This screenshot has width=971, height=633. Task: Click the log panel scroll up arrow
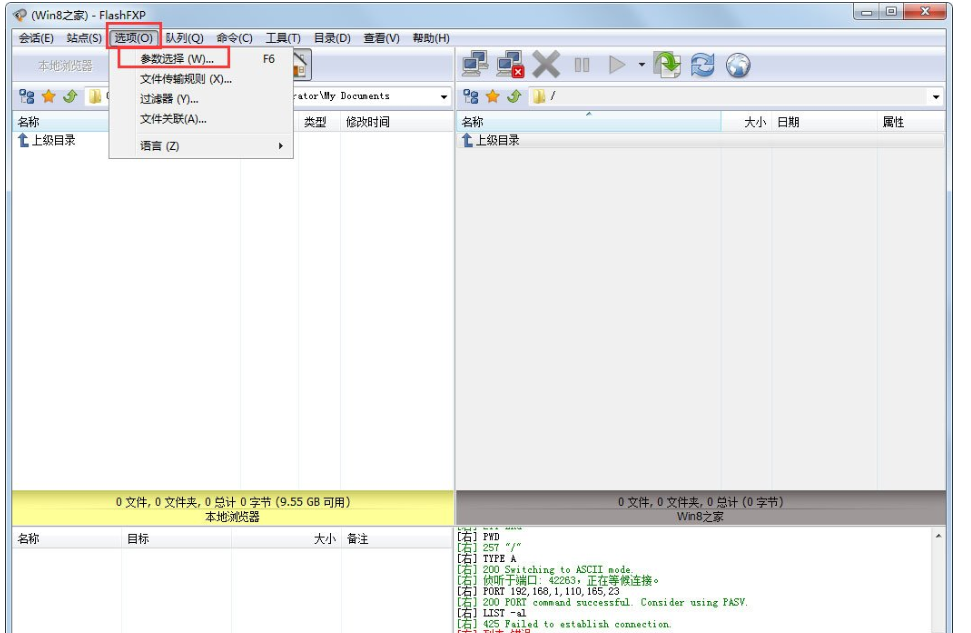[938, 536]
